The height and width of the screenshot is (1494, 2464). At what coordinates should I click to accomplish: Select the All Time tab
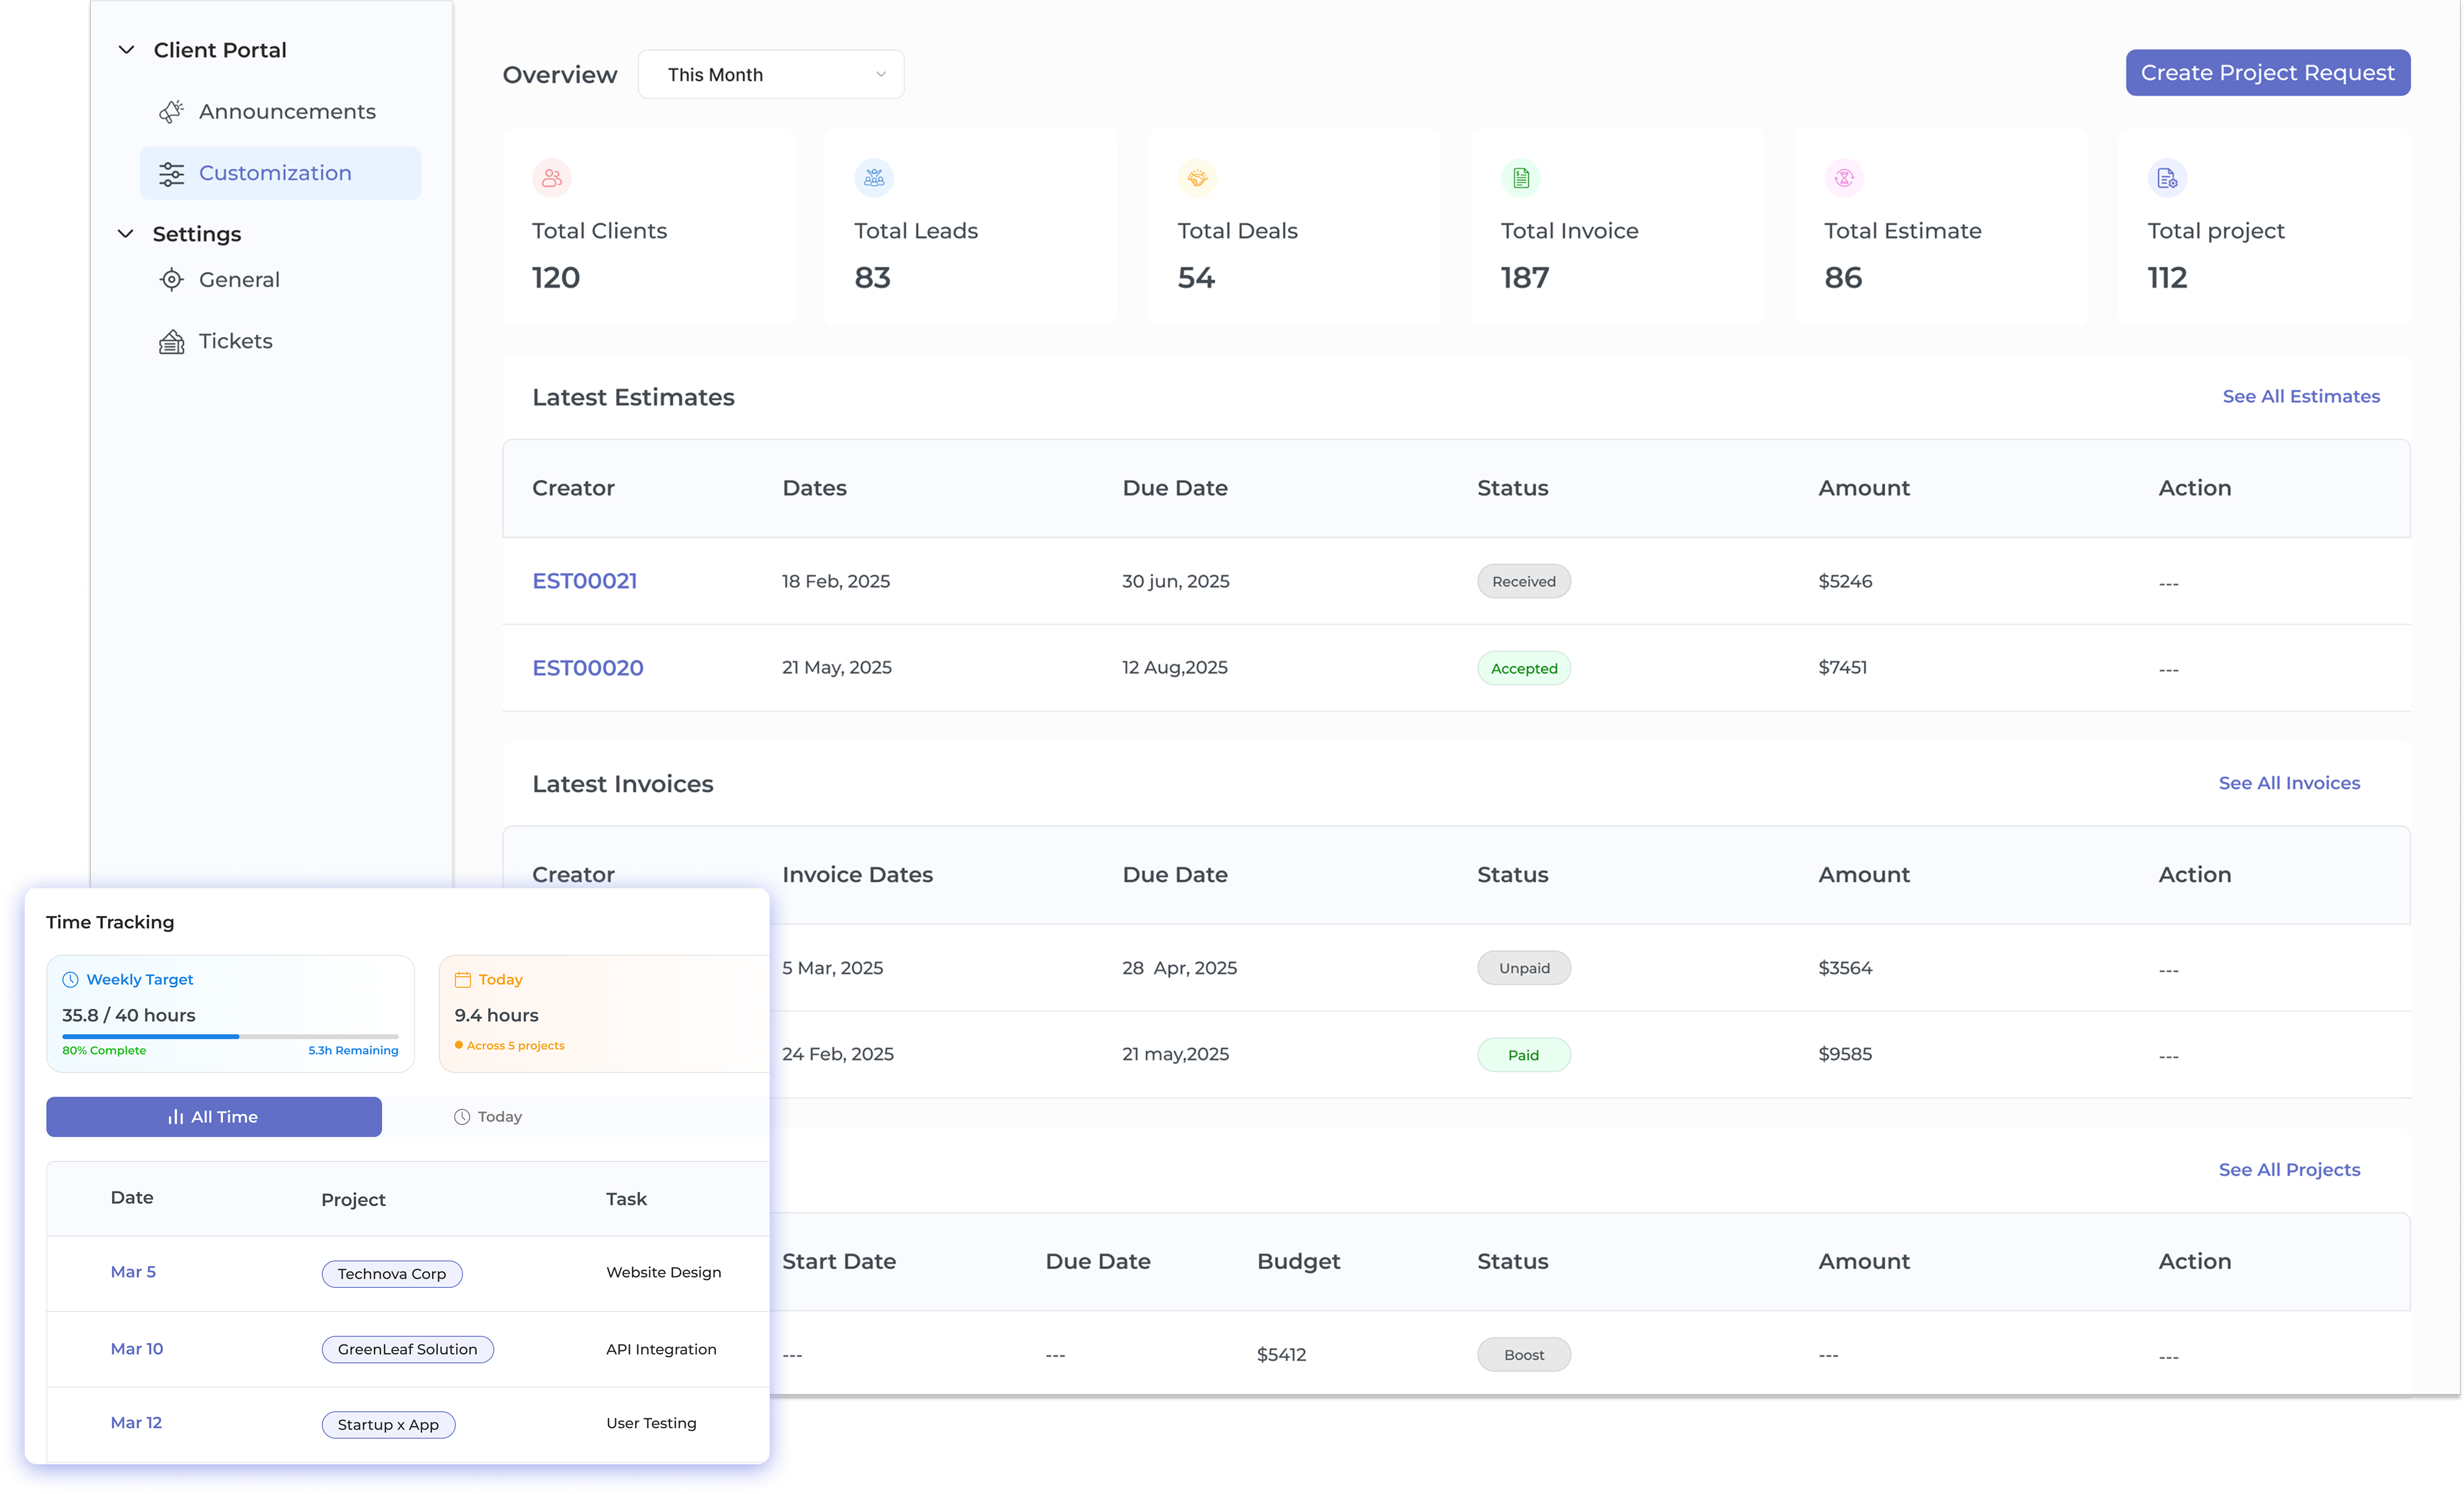(213, 1116)
